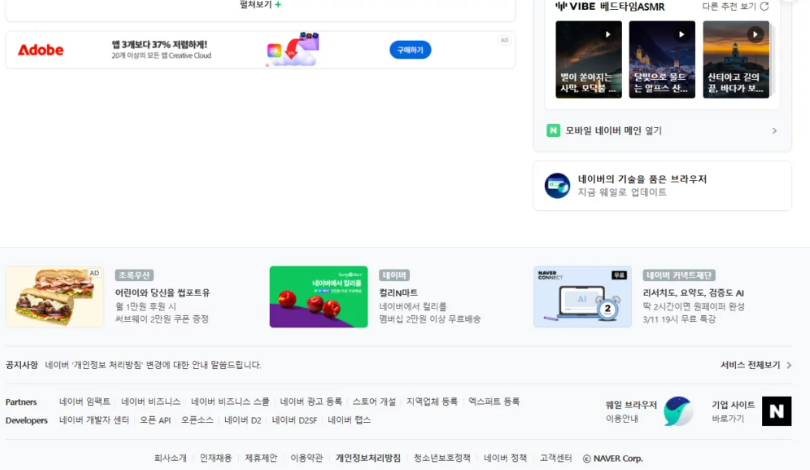The image size is (810, 470).
Task: Click the VIBE waveform logo icon
Action: 560,6
